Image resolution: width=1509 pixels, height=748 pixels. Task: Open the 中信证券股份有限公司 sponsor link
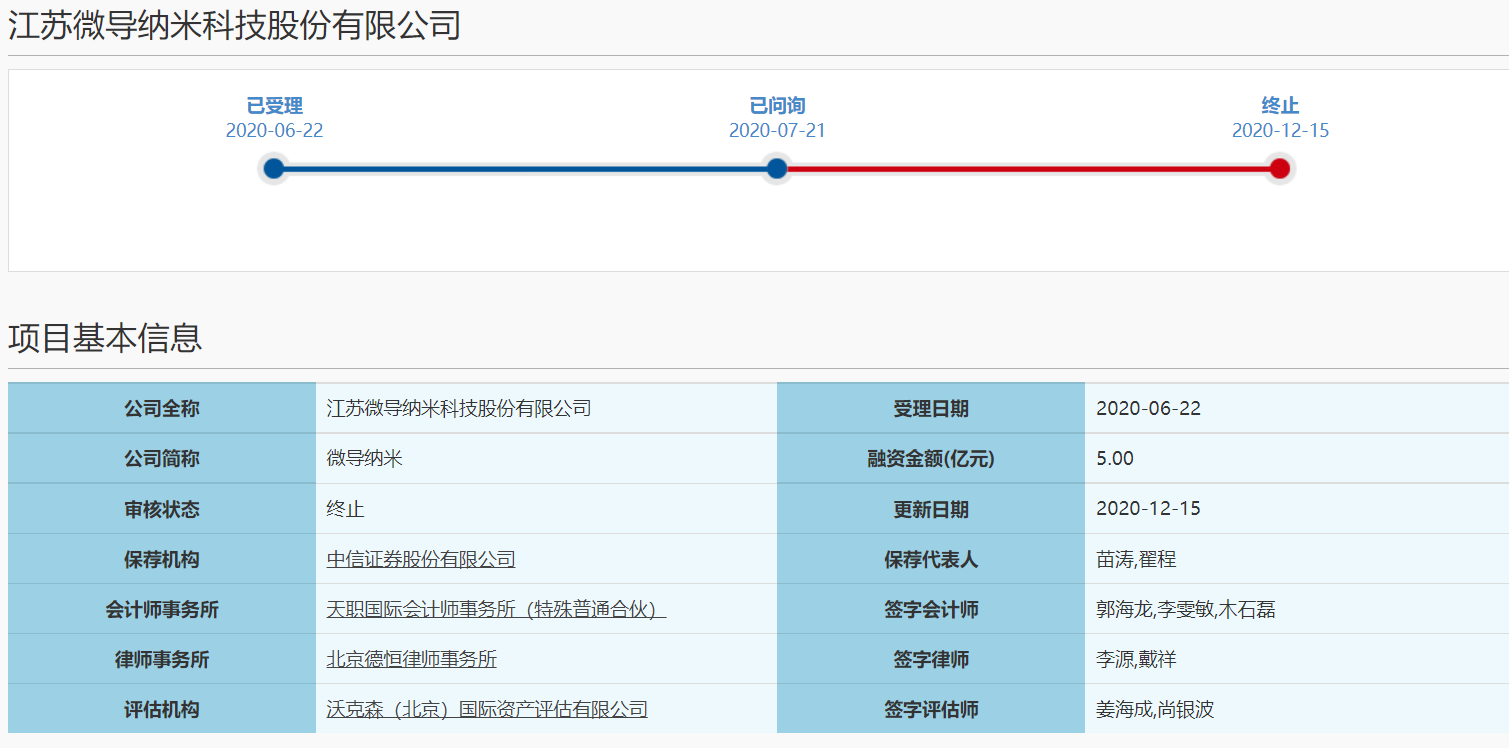coord(421,559)
